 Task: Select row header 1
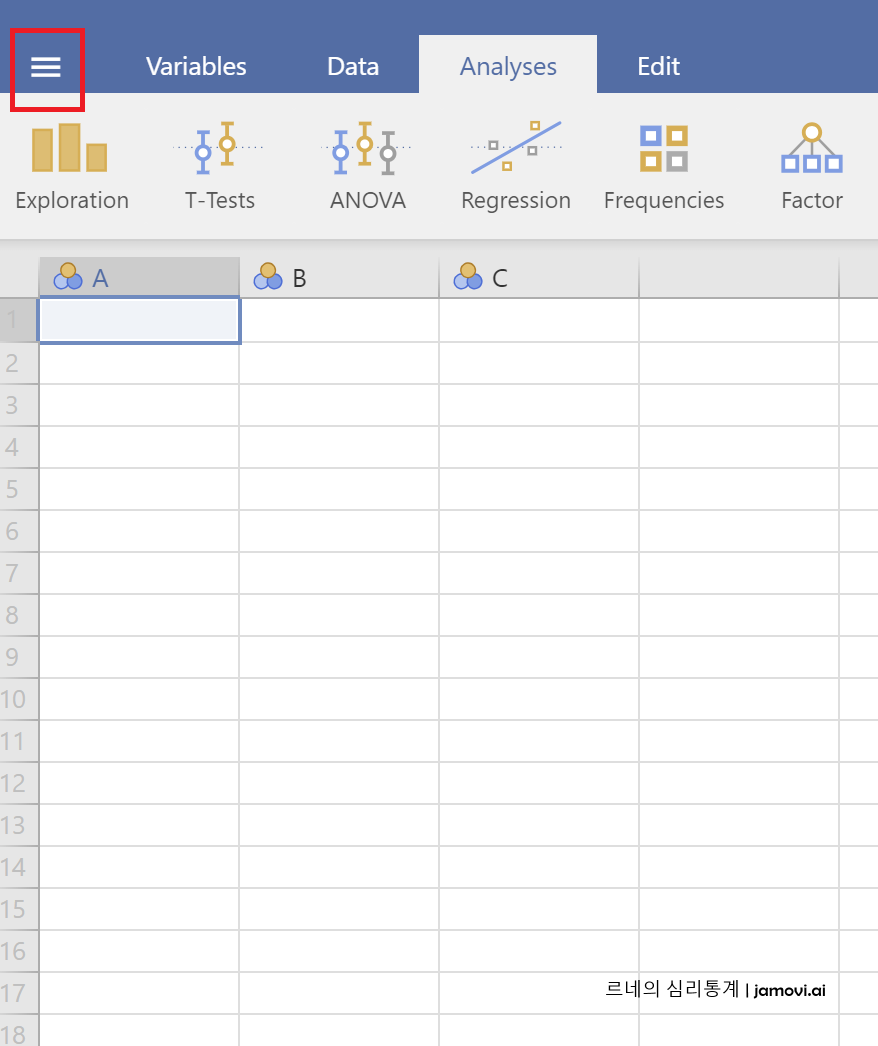19,320
